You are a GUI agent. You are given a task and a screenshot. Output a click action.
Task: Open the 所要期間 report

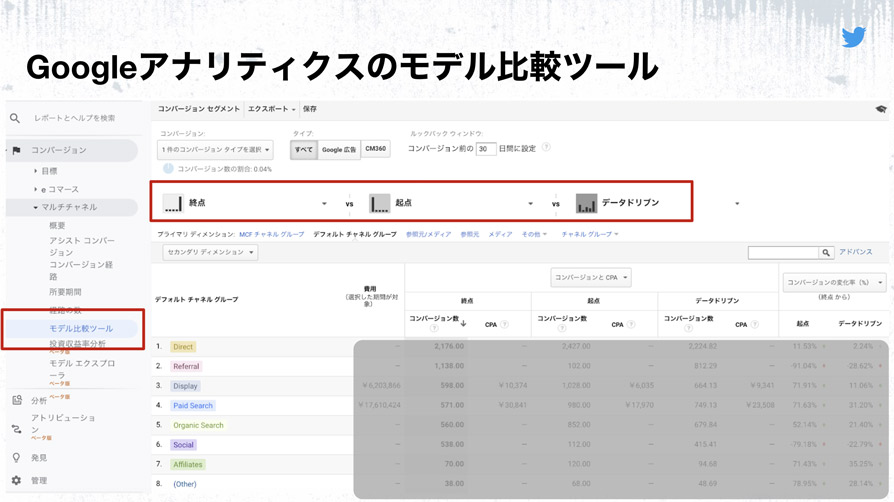(65, 292)
